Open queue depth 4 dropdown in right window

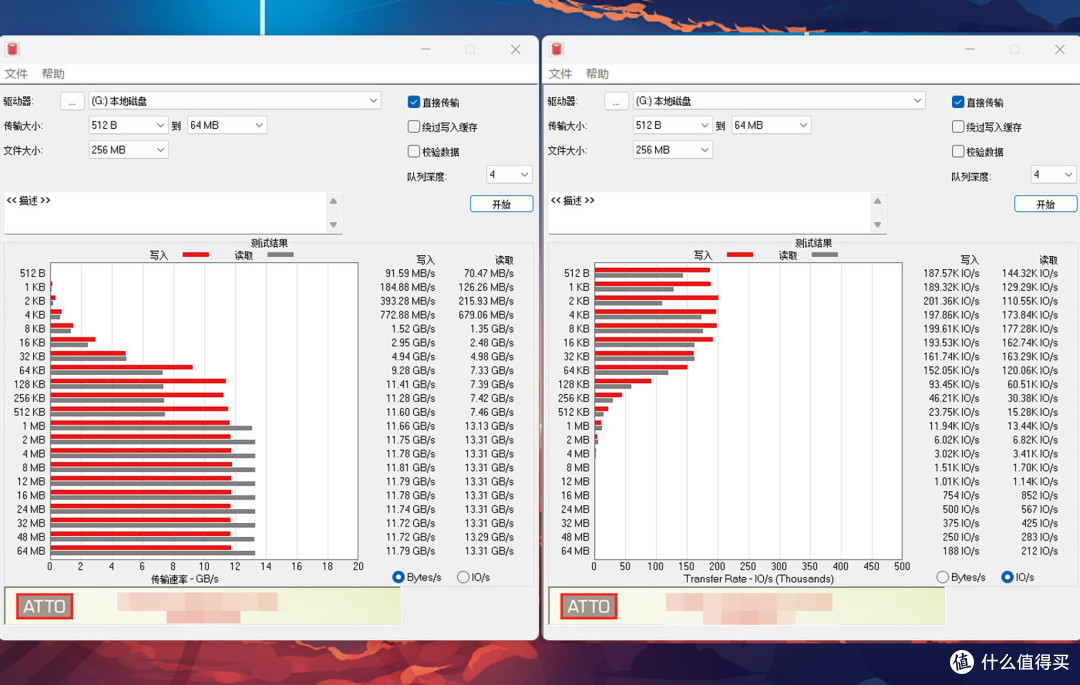coord(1053,175)
